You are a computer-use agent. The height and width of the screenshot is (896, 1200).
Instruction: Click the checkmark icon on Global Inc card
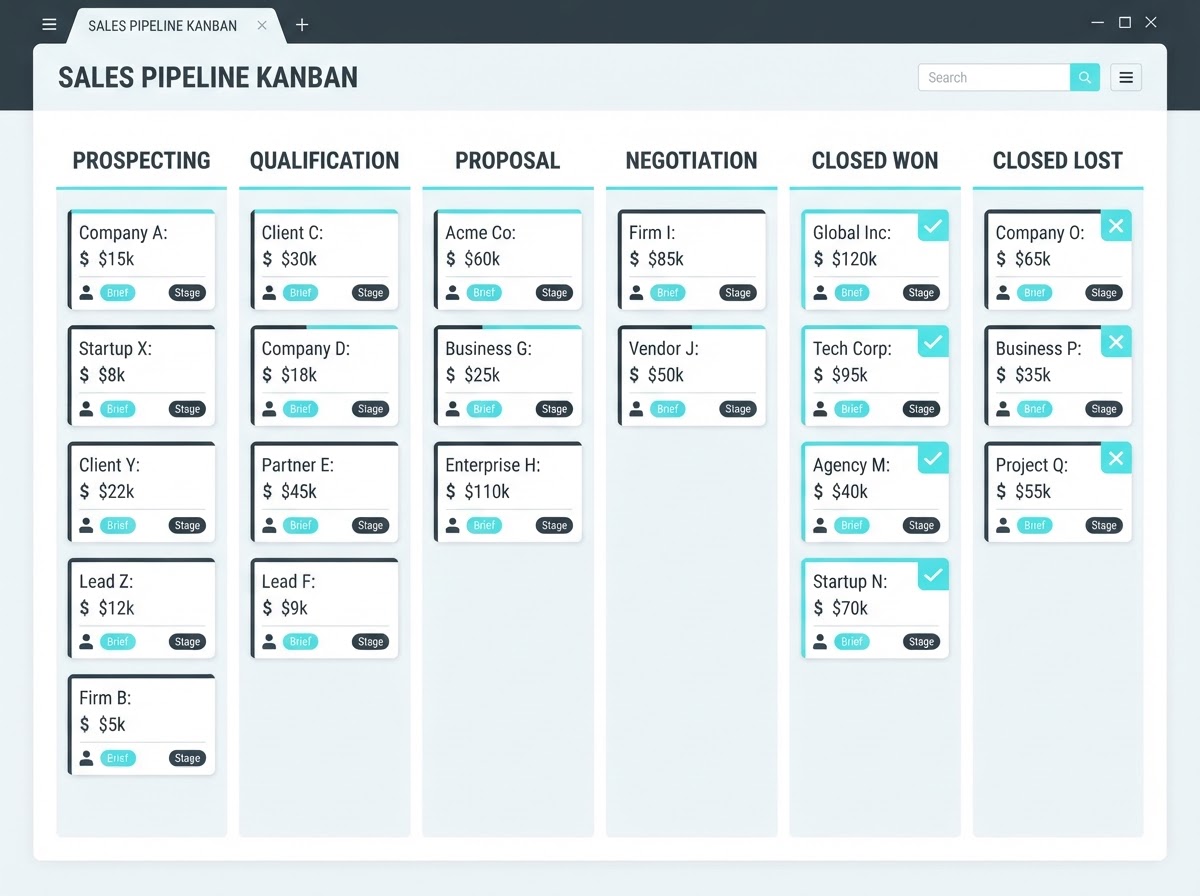tap(933, 226)
